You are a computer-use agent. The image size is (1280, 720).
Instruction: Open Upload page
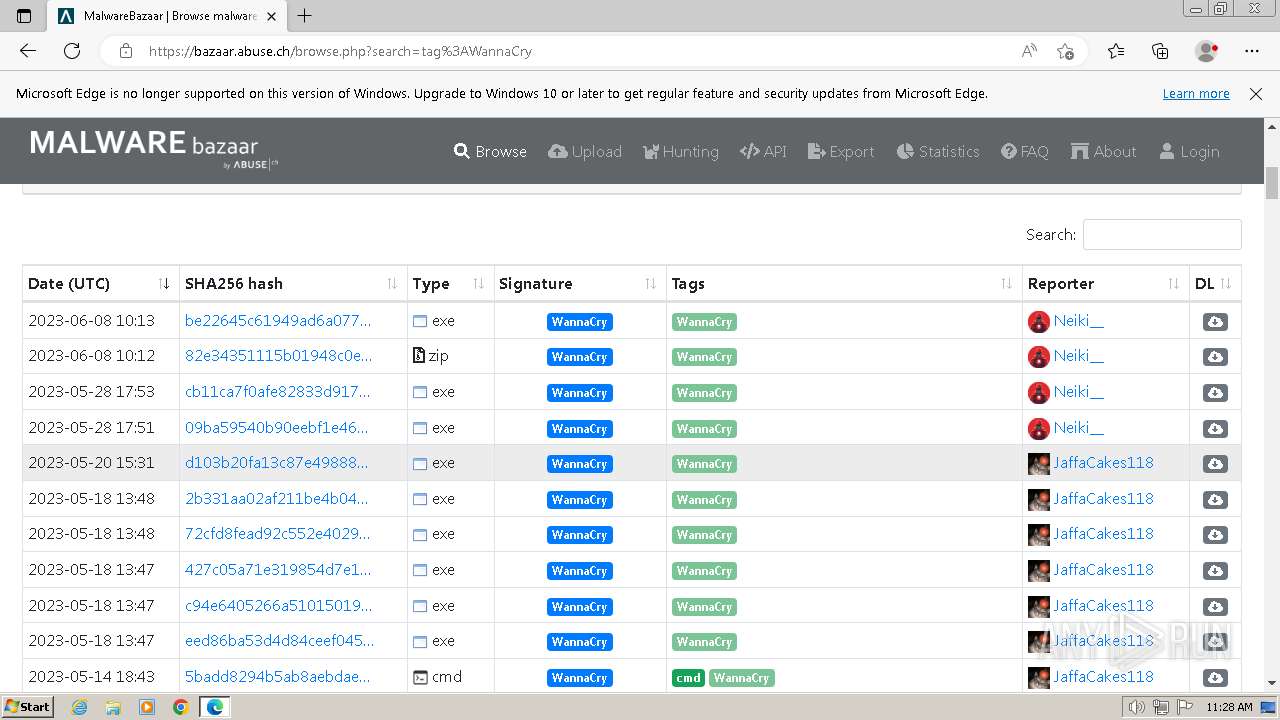coord(585,152)
